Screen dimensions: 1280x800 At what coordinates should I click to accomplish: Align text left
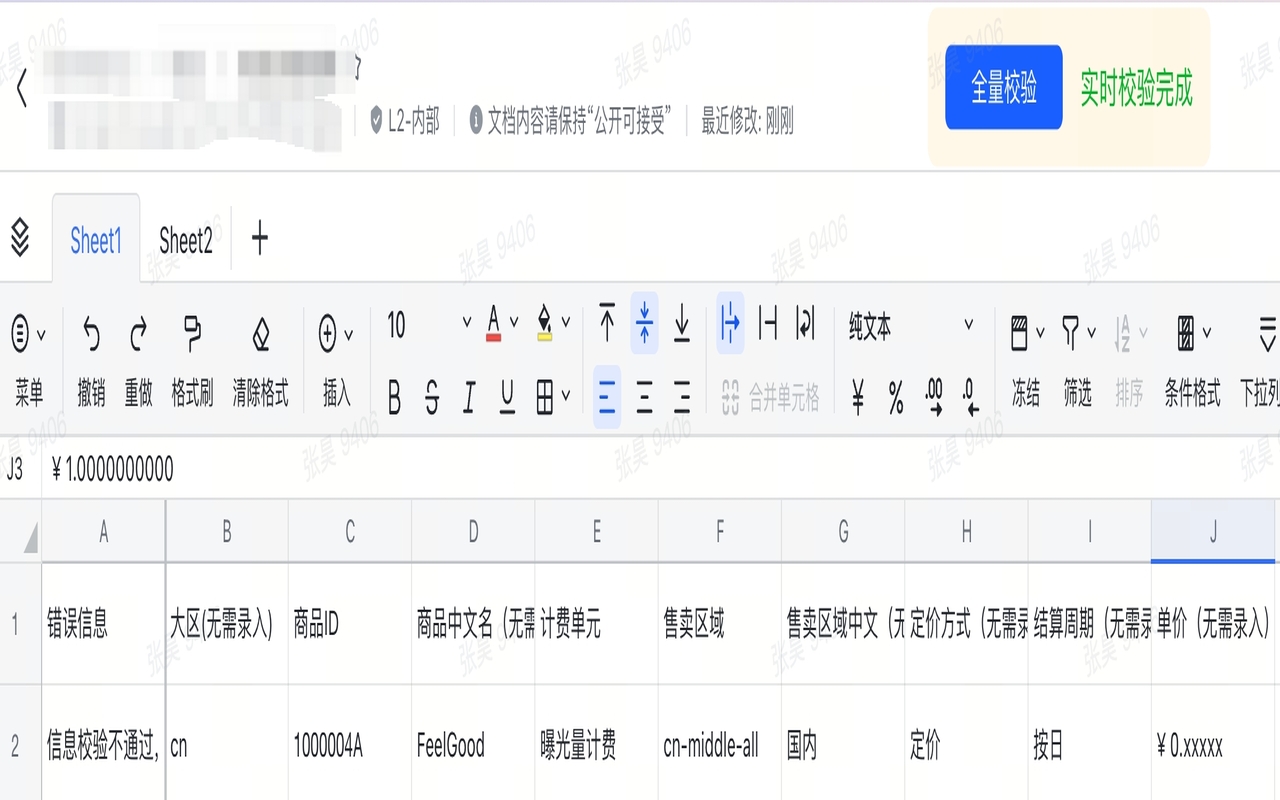(x=607, y=398)
